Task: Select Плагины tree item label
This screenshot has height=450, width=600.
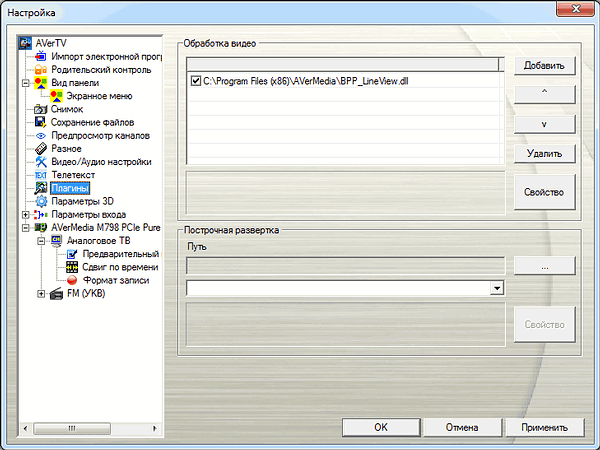Action: tap(70, 188)
